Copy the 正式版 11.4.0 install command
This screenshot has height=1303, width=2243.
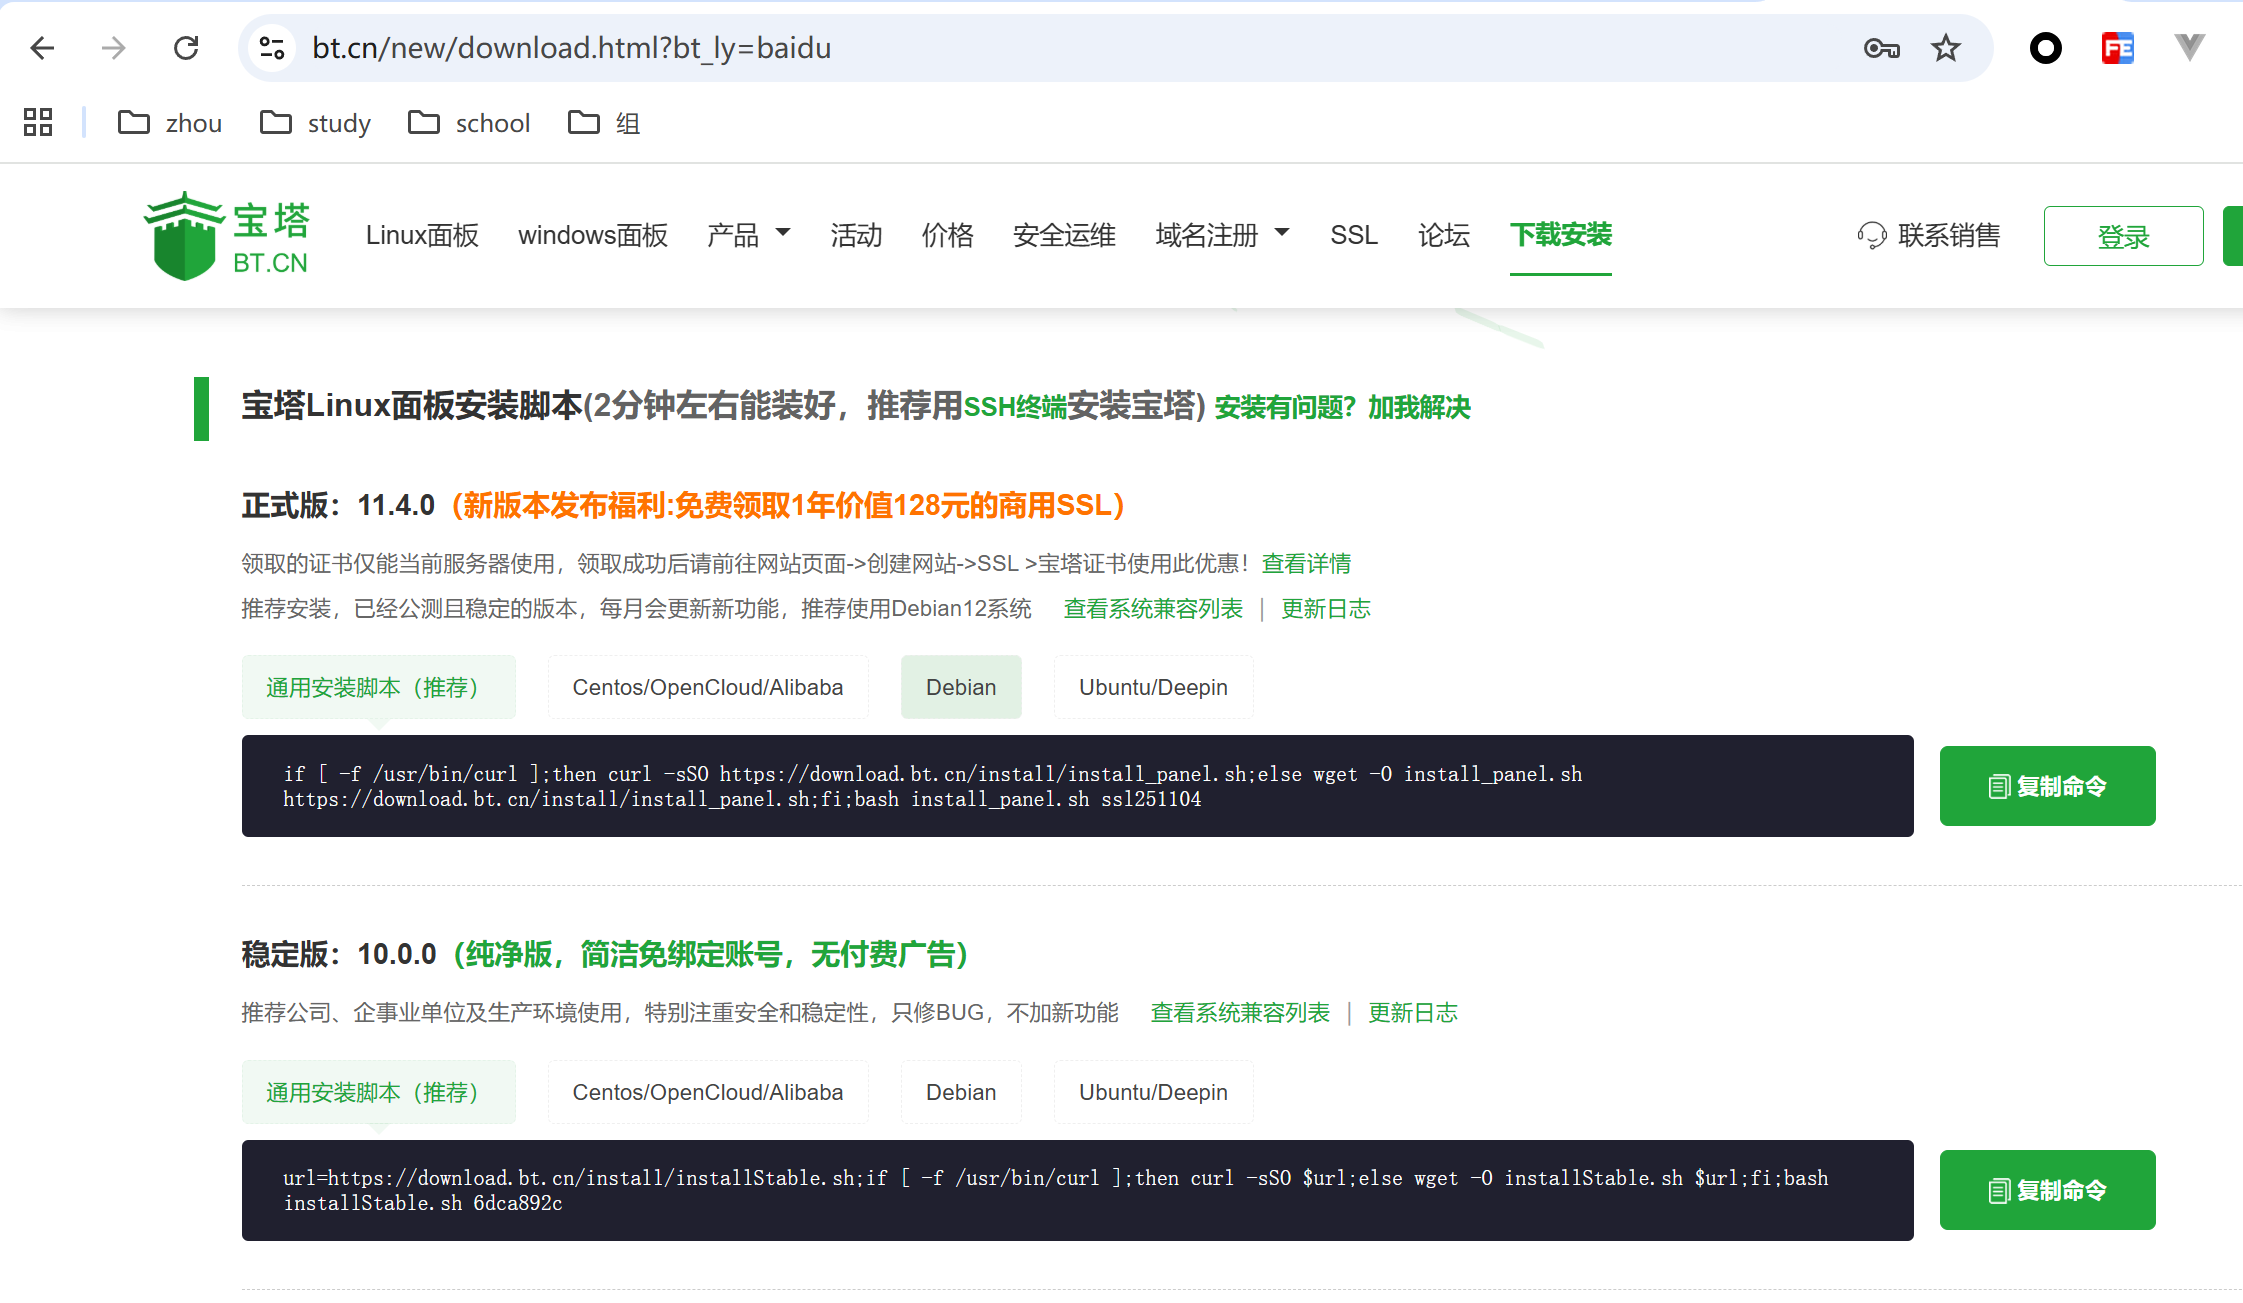tap(2046, 786)
